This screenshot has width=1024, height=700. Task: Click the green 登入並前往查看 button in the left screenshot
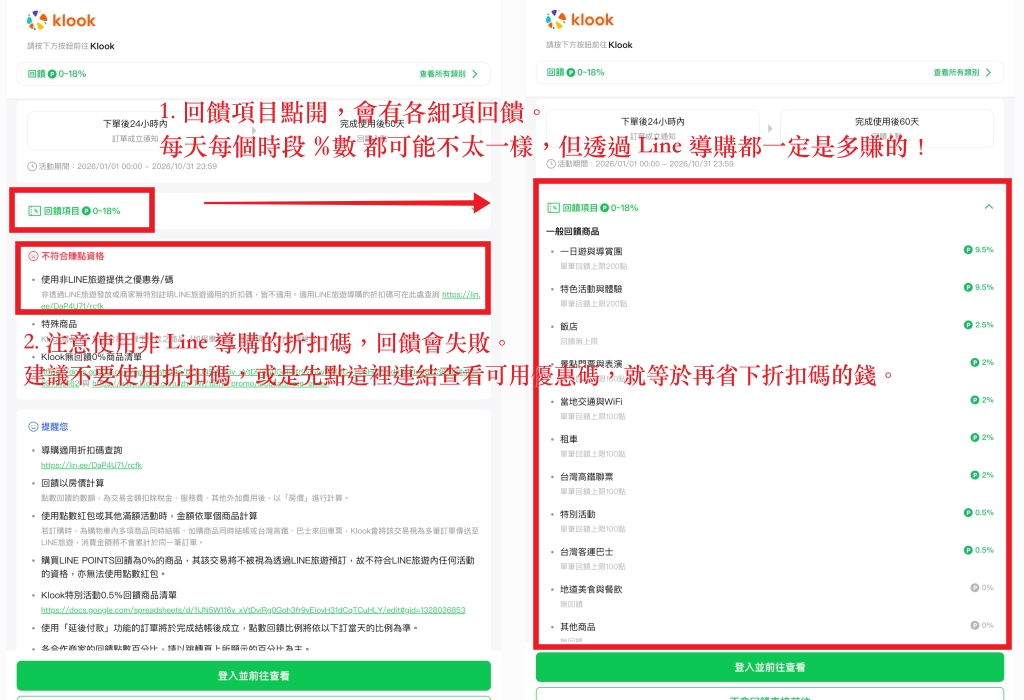253,675
